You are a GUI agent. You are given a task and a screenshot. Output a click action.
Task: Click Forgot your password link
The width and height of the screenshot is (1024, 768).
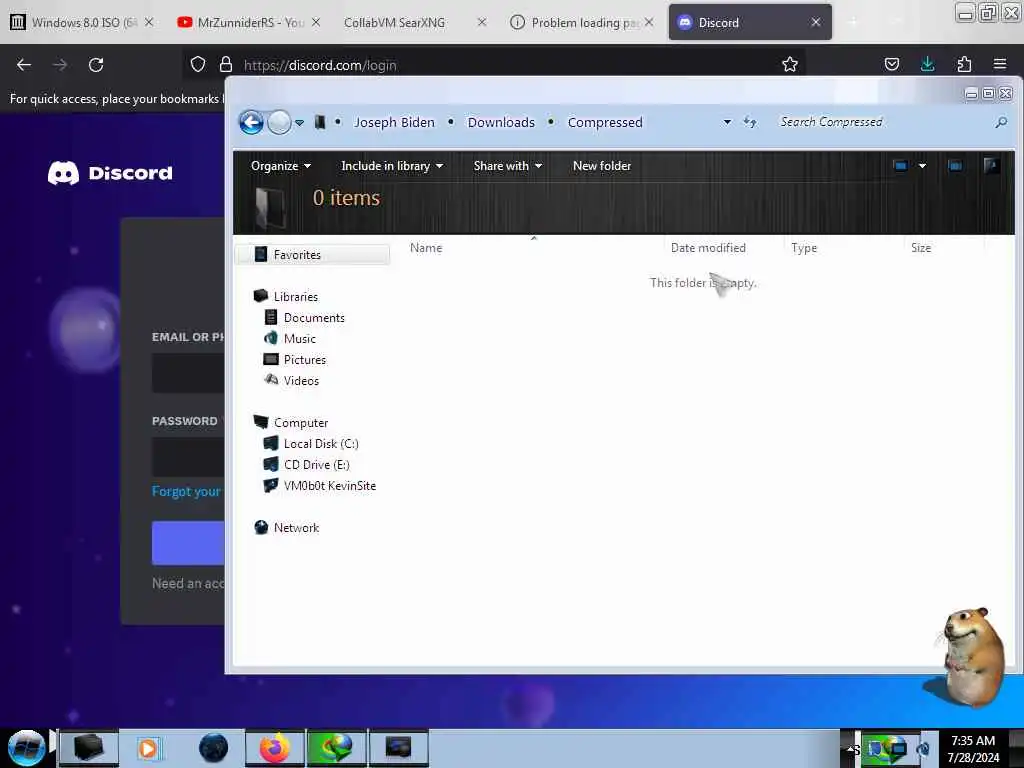click(x=187, y=491)
